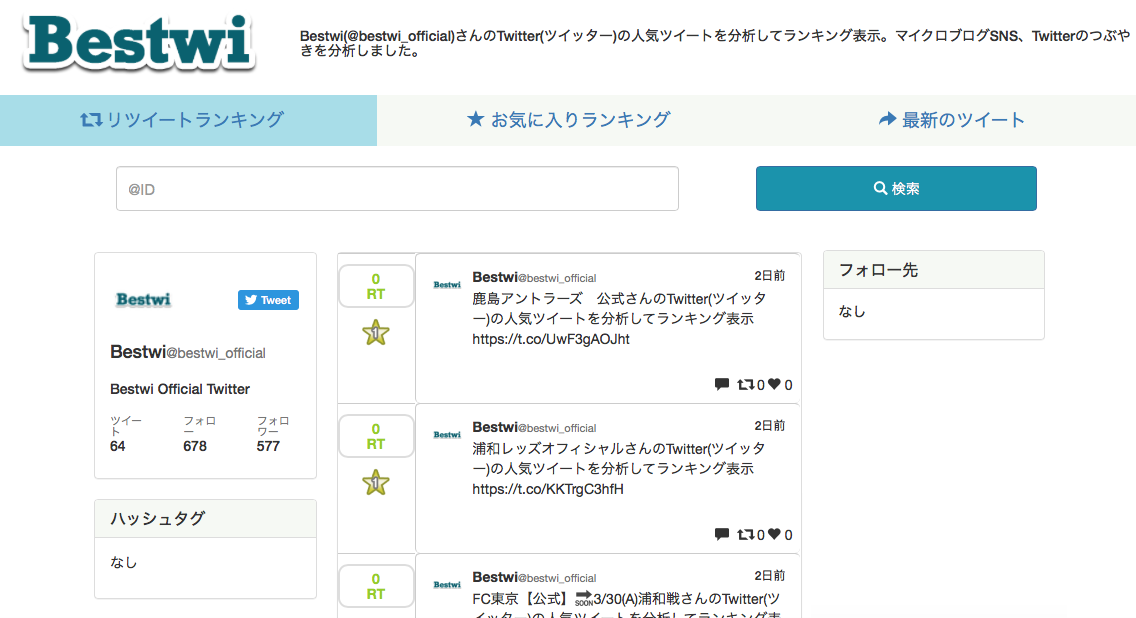Click the reply bubble icon on the Kashima Antlers tweet
This screenshot has width=1136, height=618.
(x=722, y=384)
